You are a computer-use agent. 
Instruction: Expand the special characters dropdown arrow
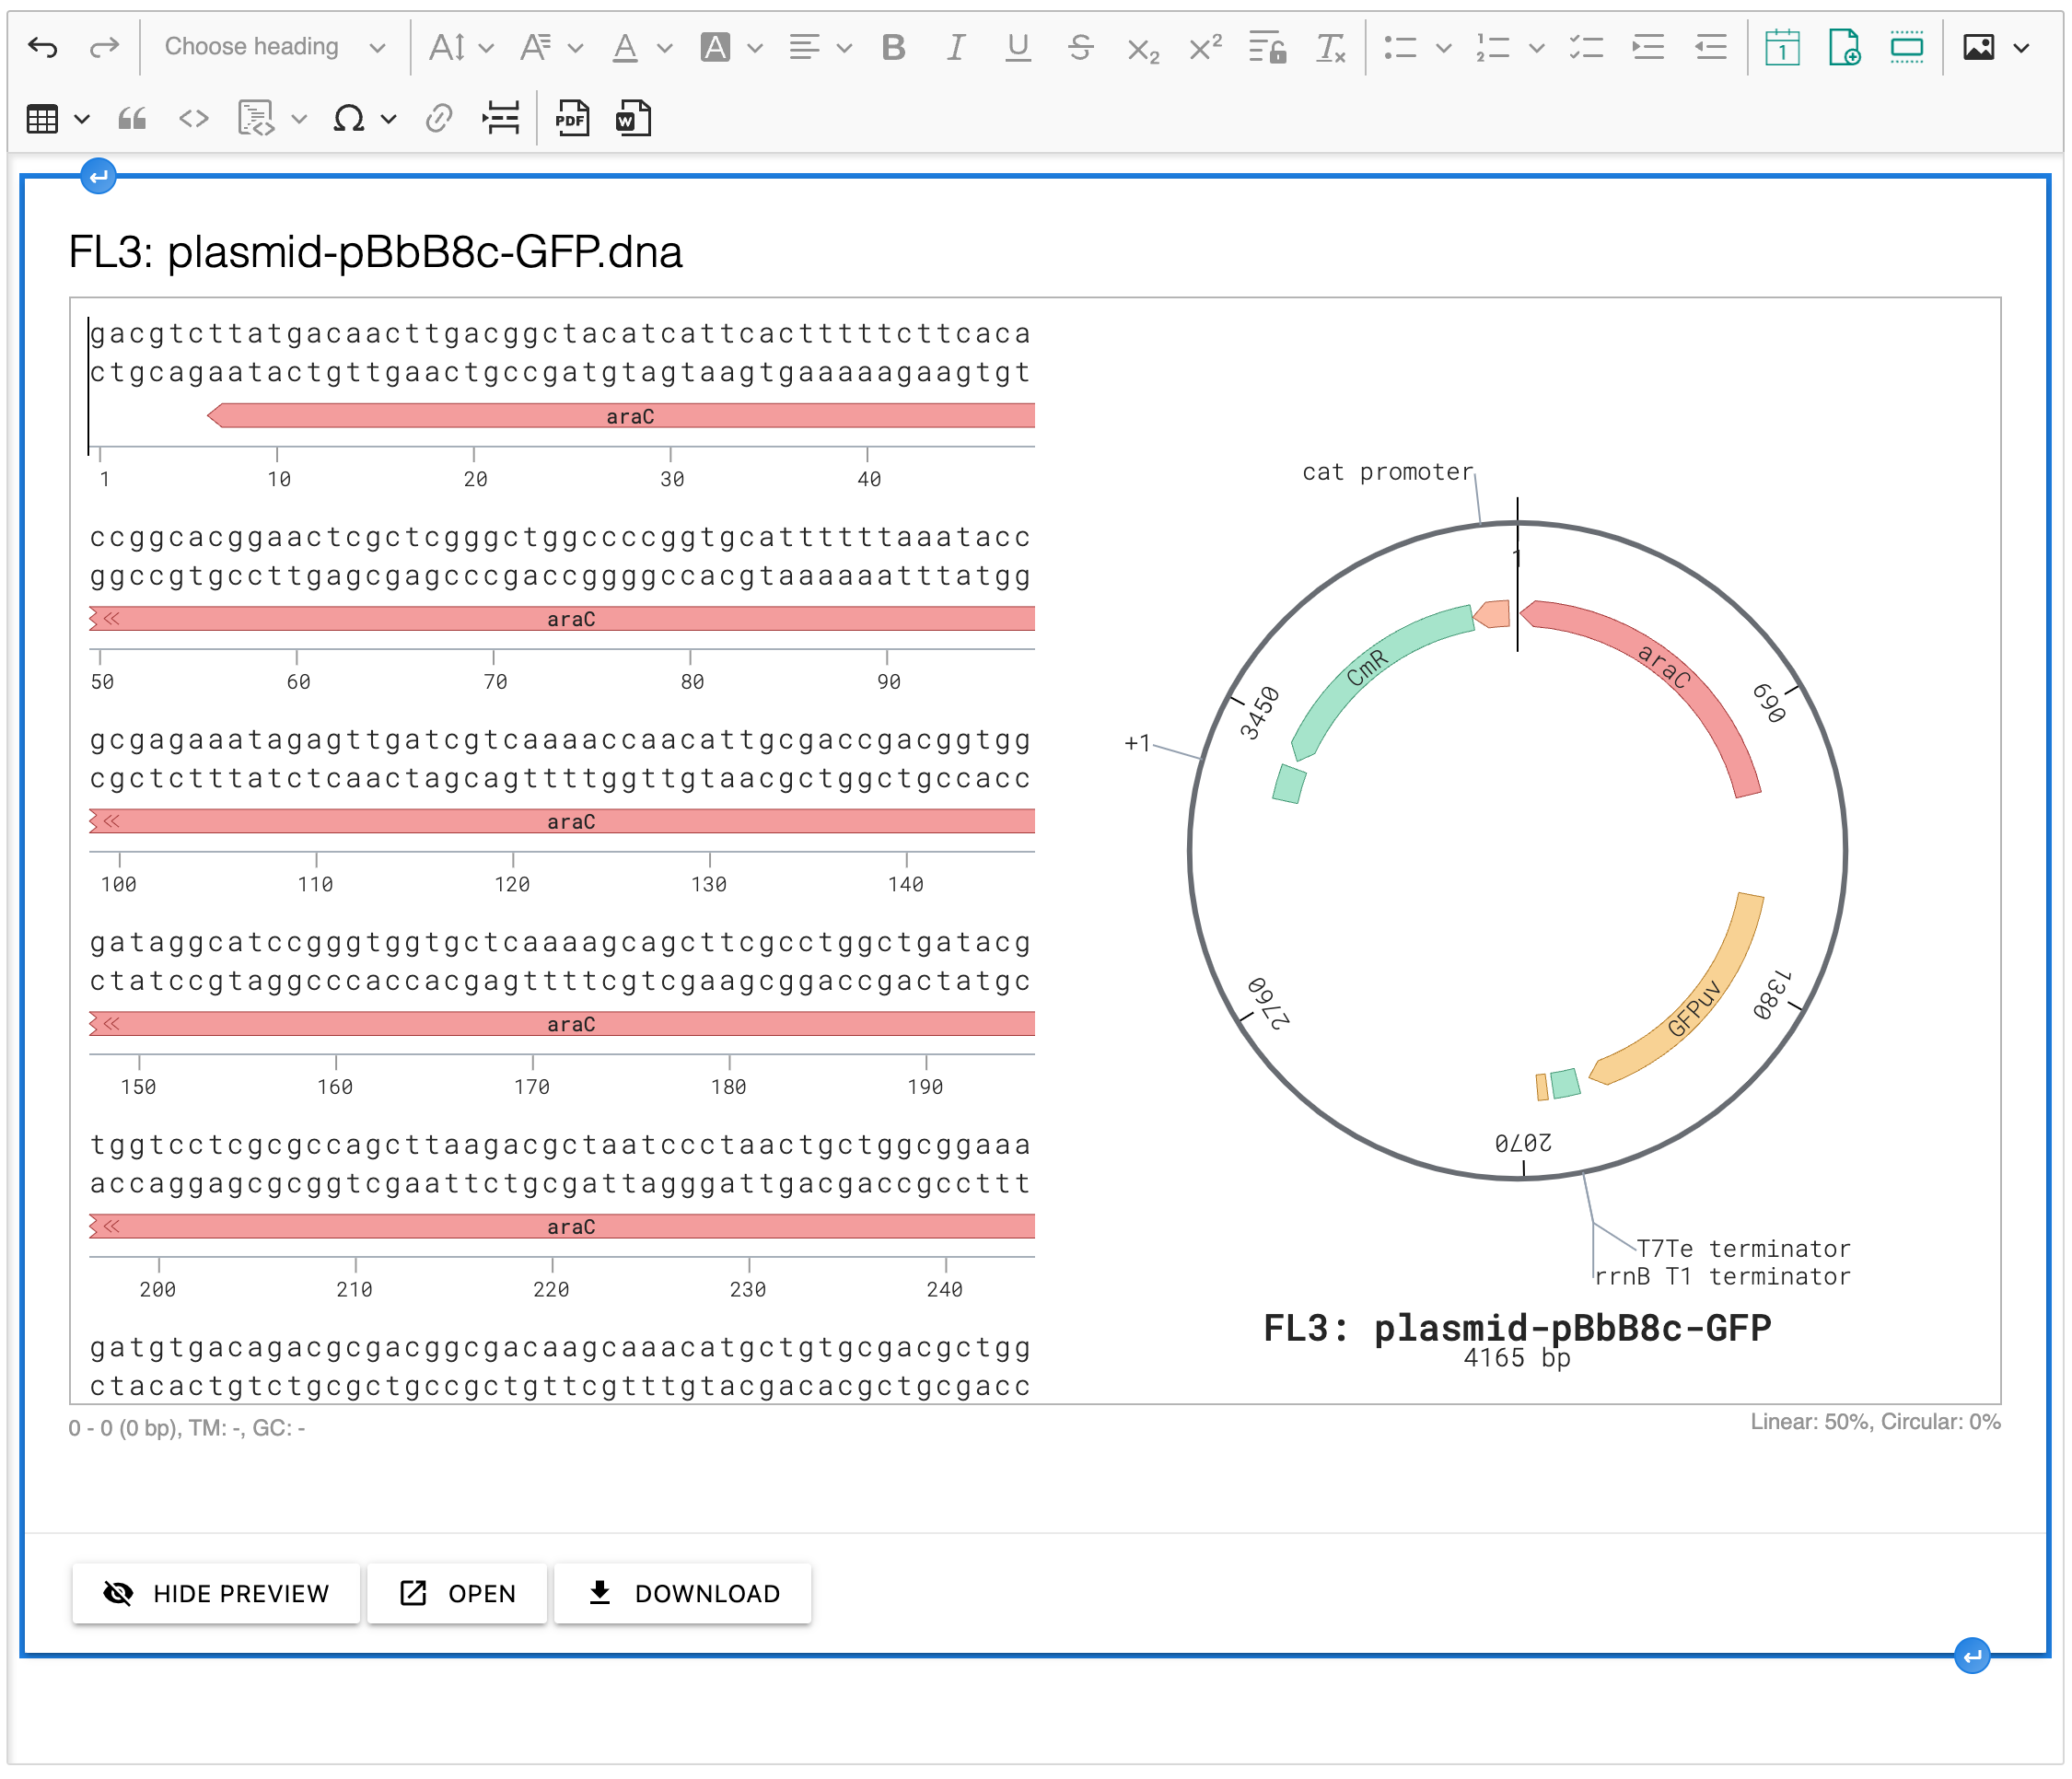[389, 119]
